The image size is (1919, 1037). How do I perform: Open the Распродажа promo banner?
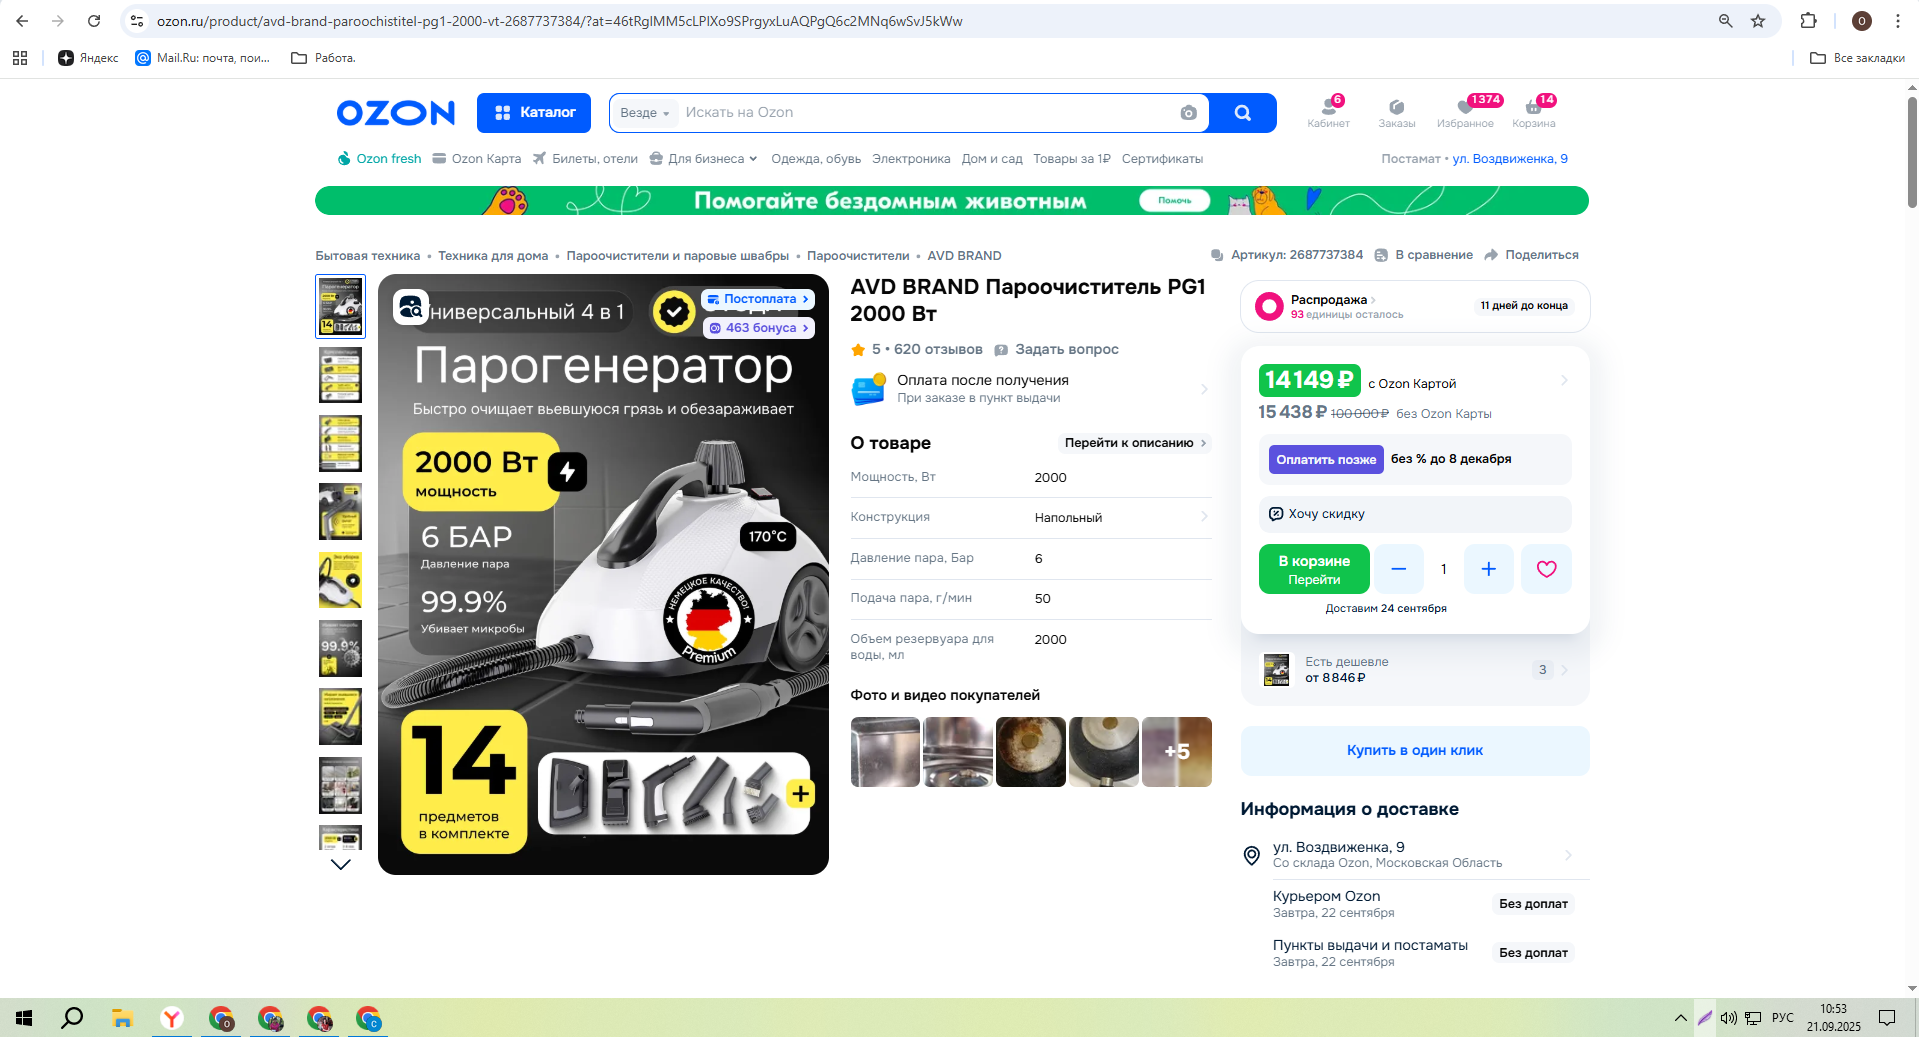point(1415,306)
